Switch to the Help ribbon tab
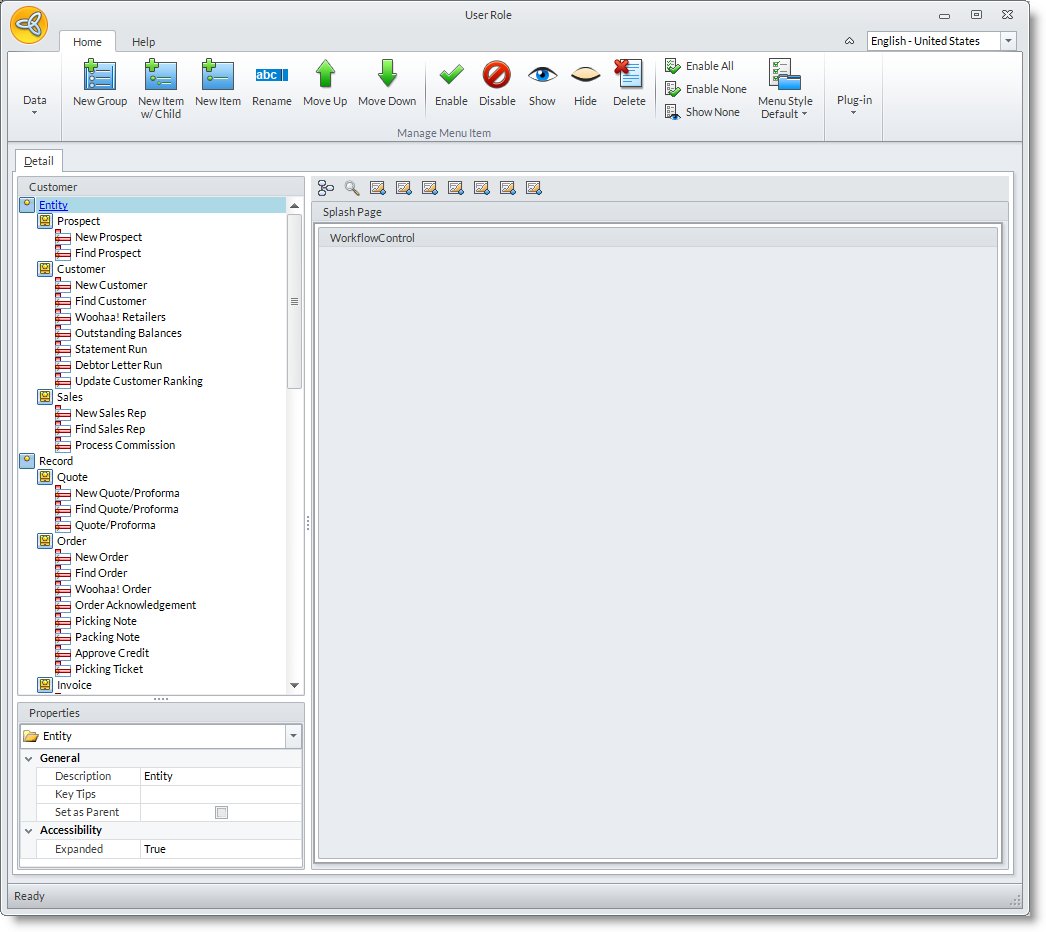The height and width of the screenshot is (932, 1046). coord(144,42)
